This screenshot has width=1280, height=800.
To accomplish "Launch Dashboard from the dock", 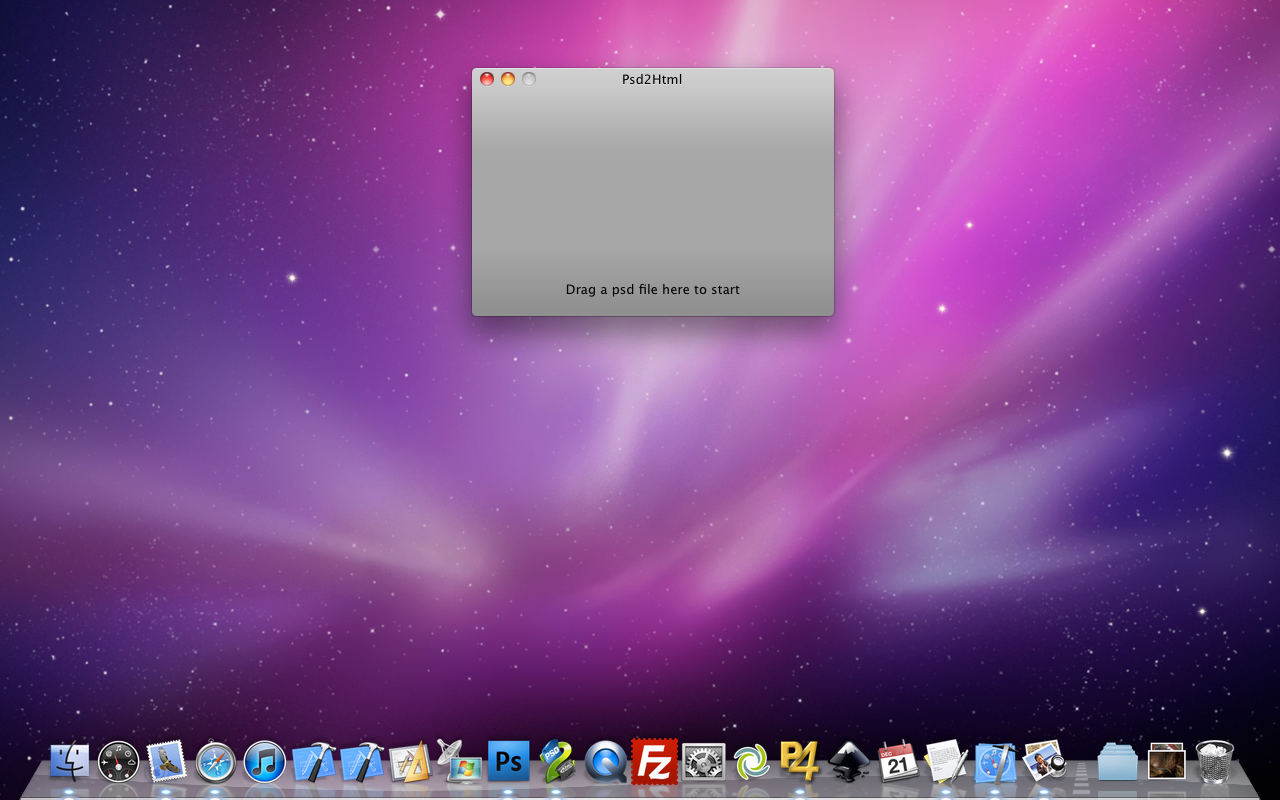I will pyautogui.click(x=118, y=763).
